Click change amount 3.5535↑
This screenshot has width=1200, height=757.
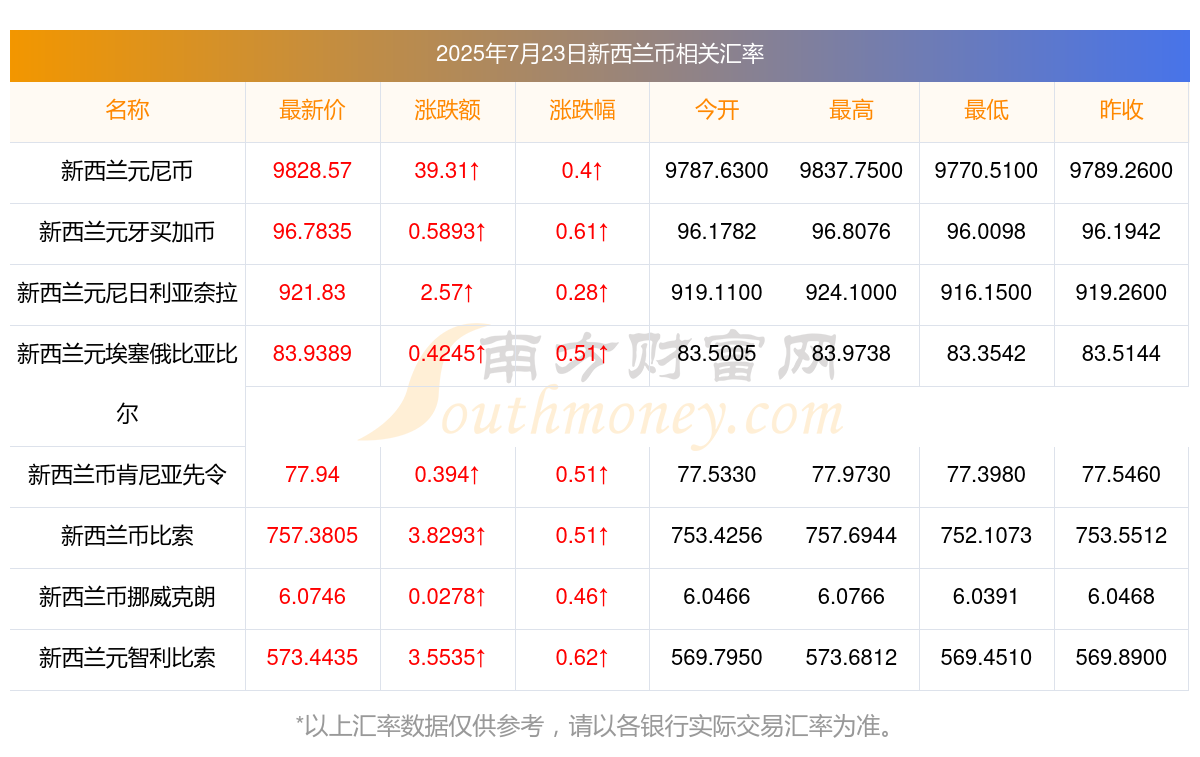coord(447,658)
